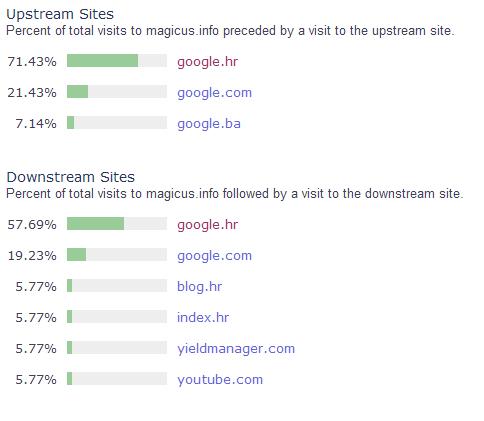The image size is (484, 421).
Task: Open the upstream google.com link
Action: [214, 93]
